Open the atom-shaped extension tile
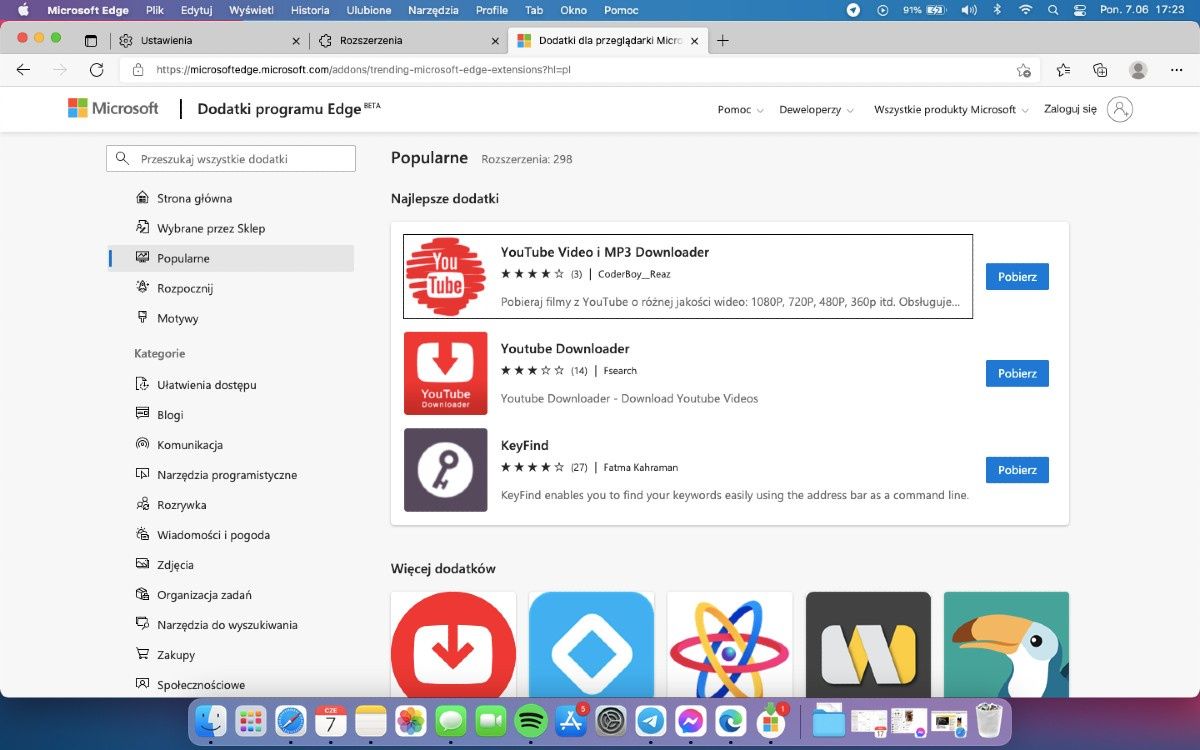Viewport: 1200px width, 750px height. 730,644
